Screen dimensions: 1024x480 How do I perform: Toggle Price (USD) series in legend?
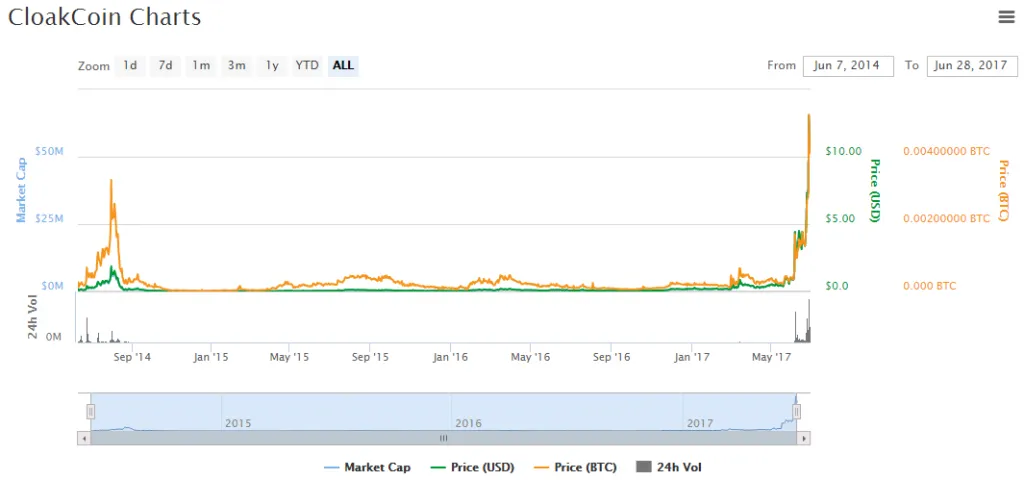coord(472,467)
